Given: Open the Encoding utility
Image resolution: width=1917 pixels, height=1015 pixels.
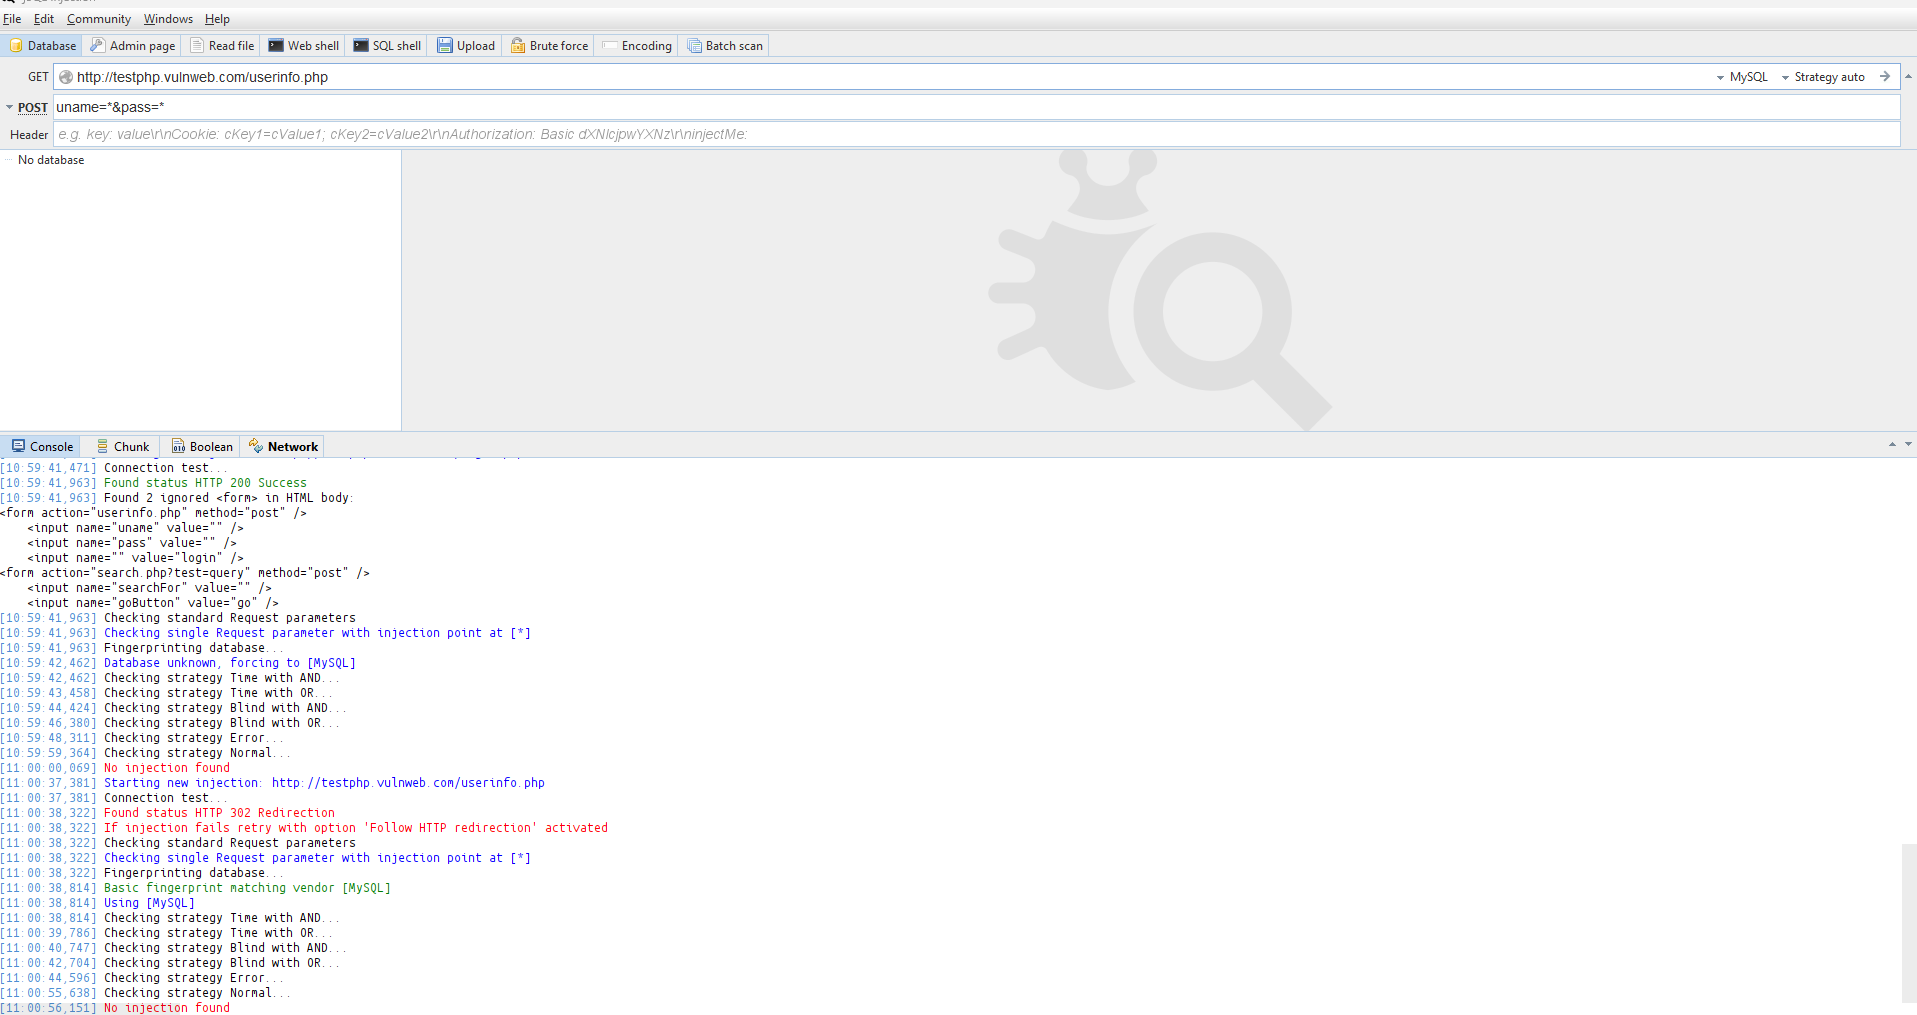Looking at the screenshot, I should (636, 45).
